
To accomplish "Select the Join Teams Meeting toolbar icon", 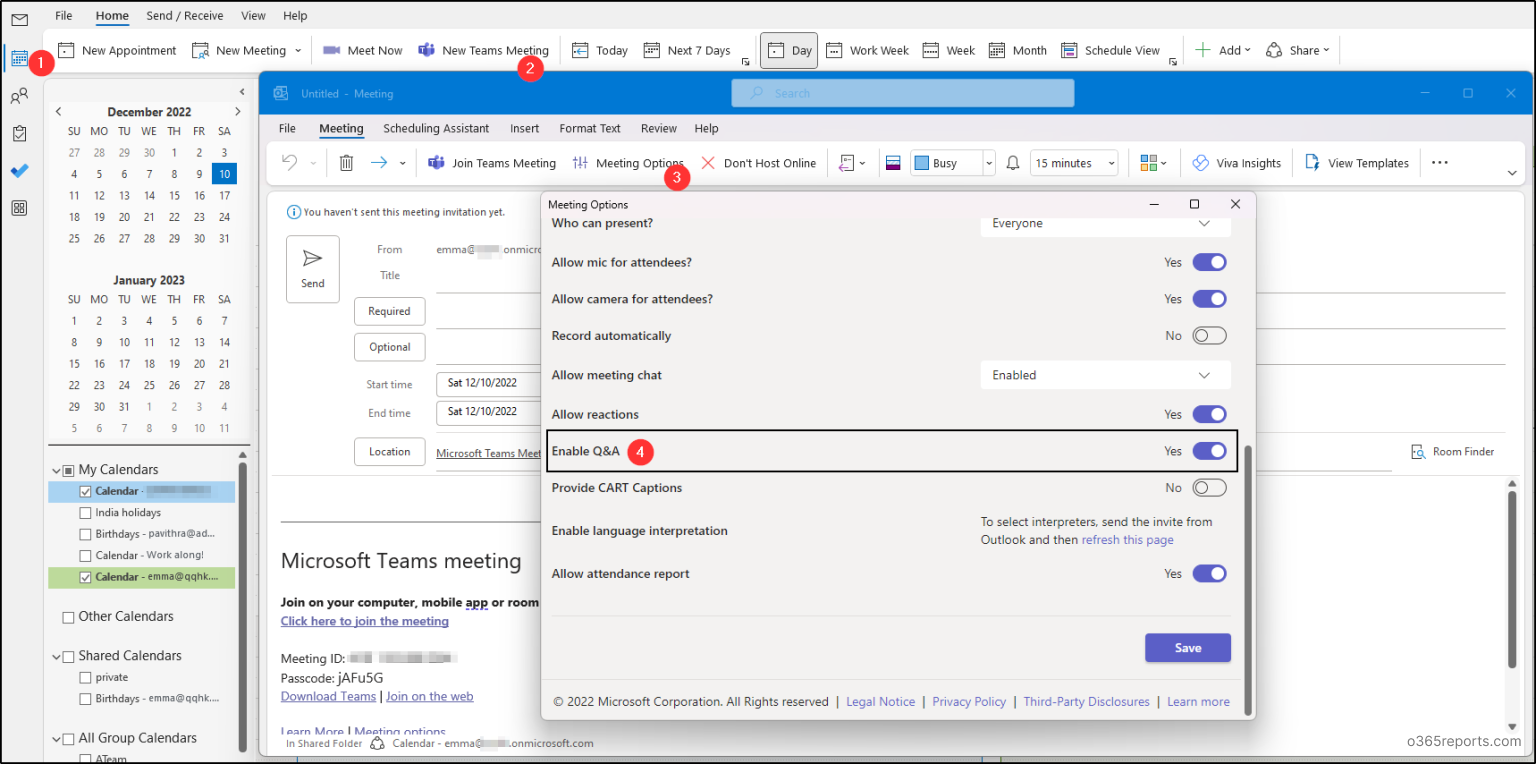I will point(491,162).
